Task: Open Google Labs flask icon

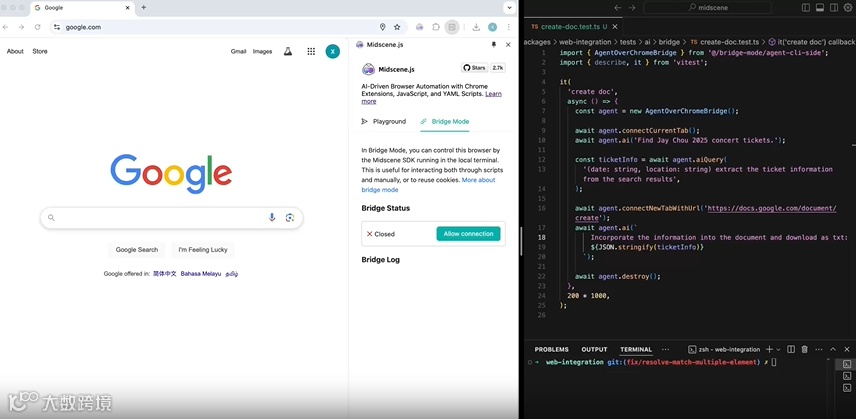Action: (x=288, y=51)
